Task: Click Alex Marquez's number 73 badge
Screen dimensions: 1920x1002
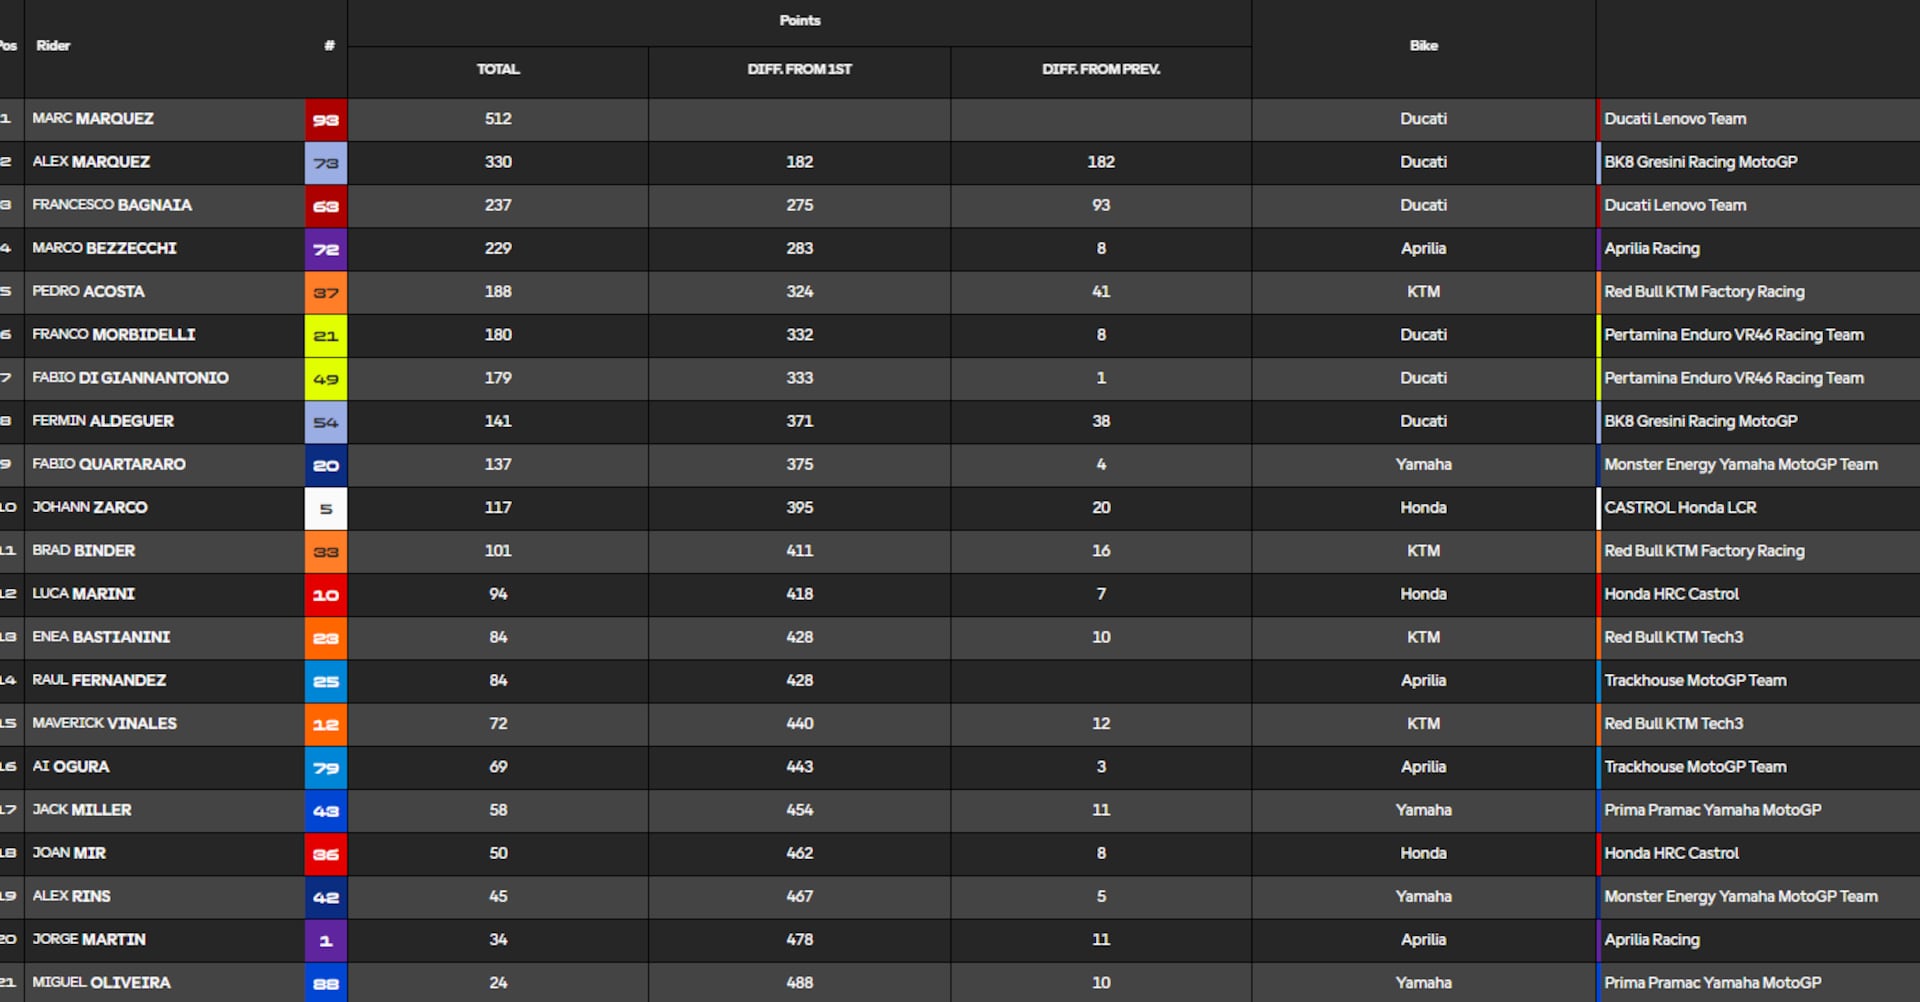Action: [326, 163]
